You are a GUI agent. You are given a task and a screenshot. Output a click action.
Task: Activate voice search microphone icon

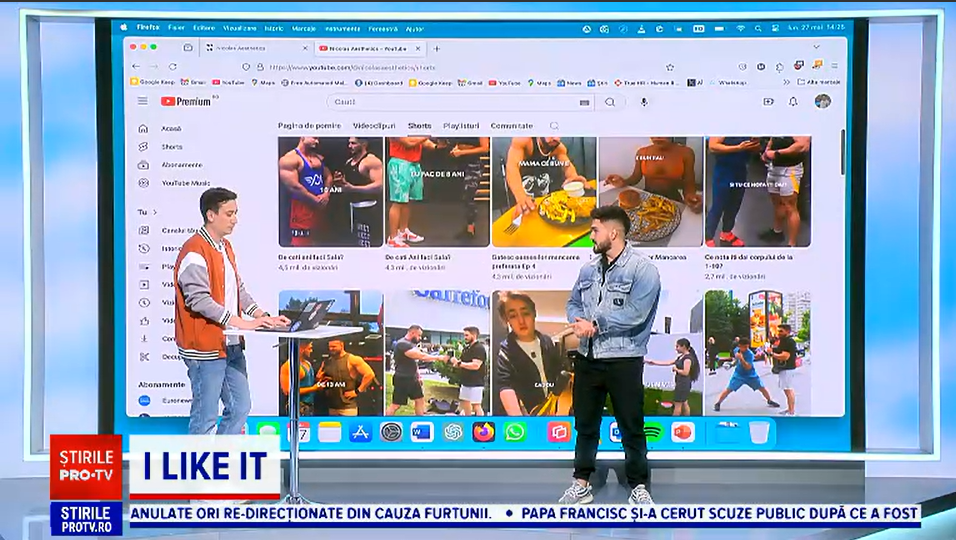[644, 102]
